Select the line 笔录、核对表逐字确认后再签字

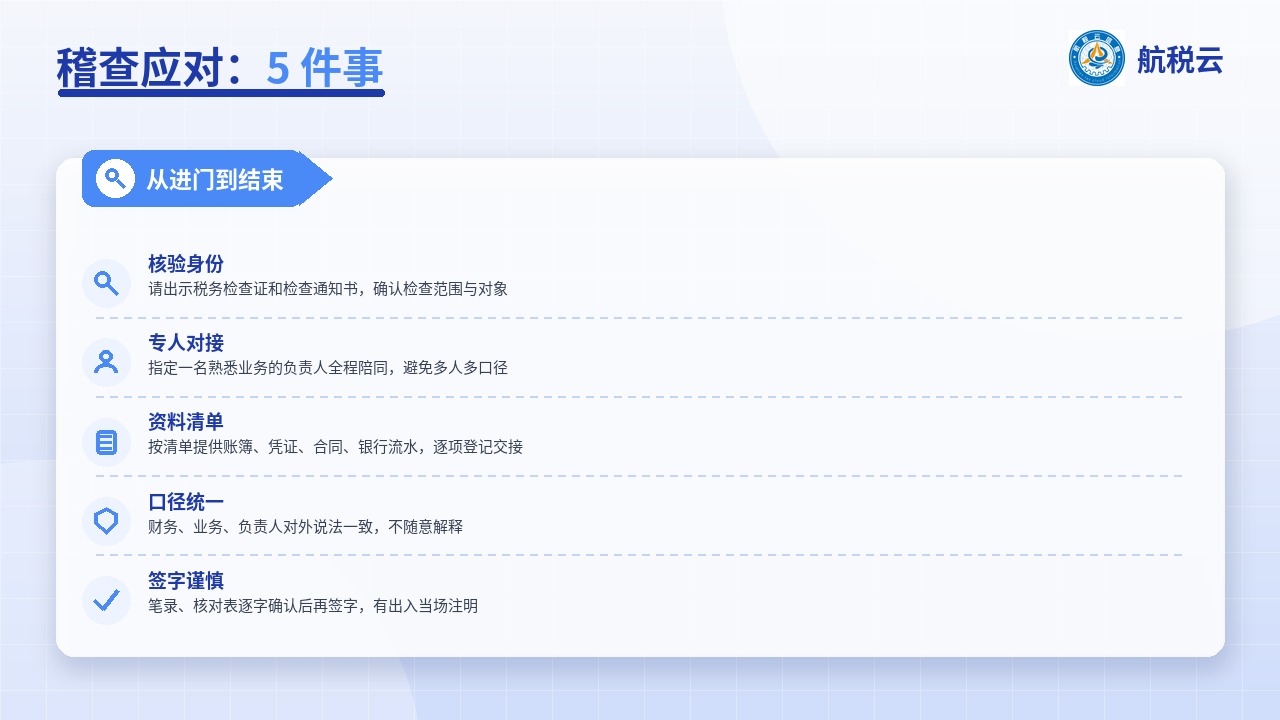click(253, 606)
